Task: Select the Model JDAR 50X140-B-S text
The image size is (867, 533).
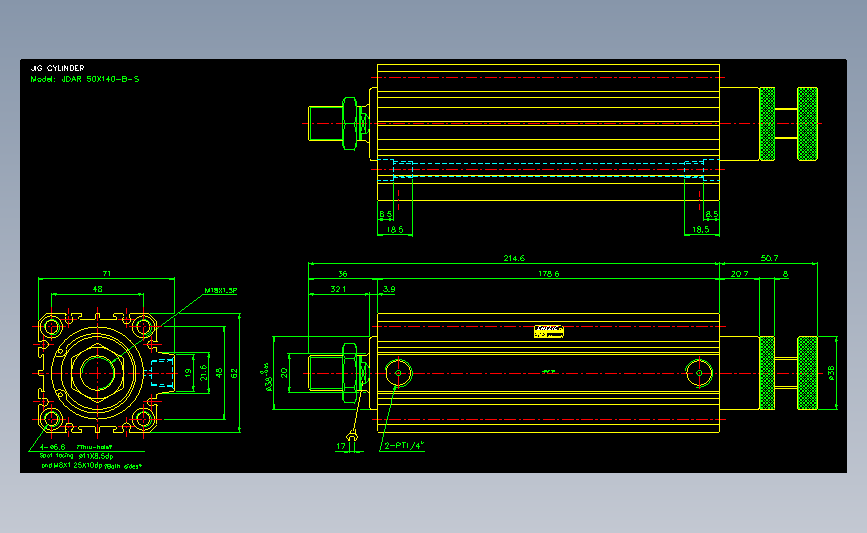Action: [85, 79]
